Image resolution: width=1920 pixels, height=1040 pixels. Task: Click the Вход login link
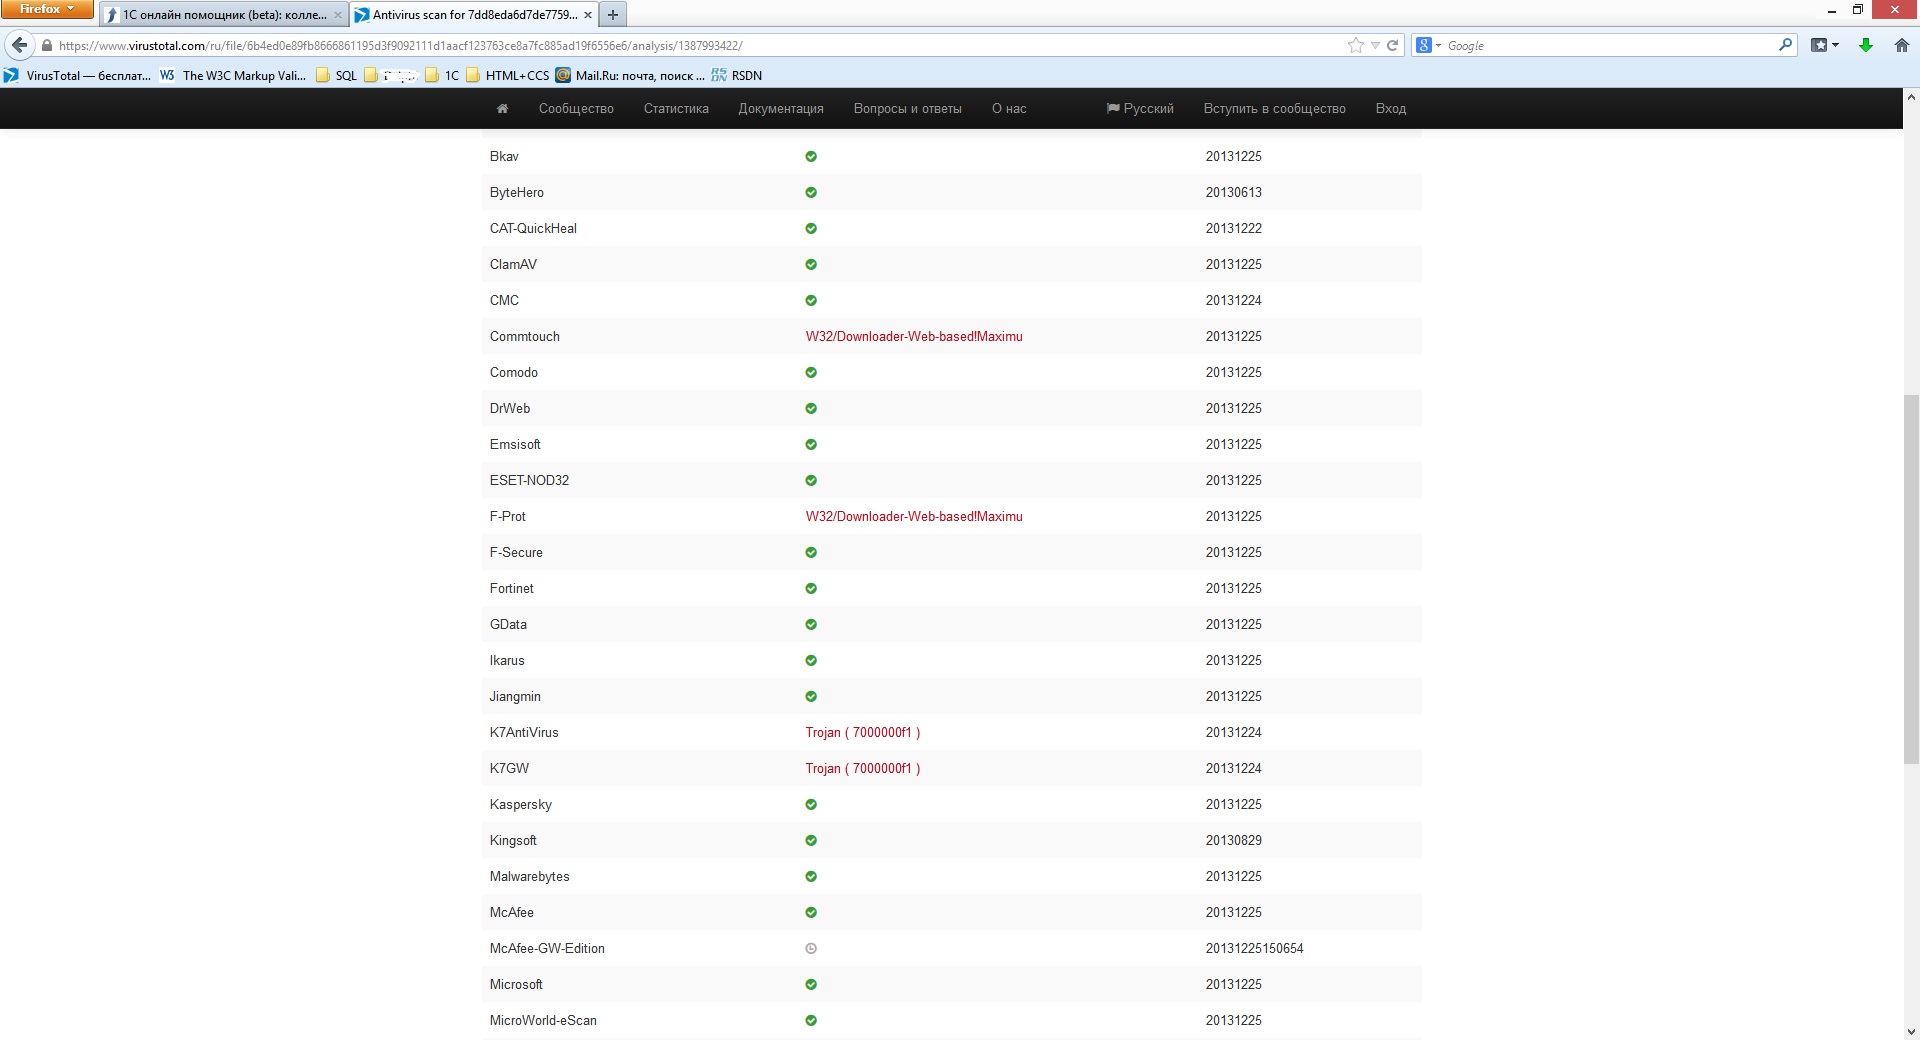click(x=1391, y=108)
